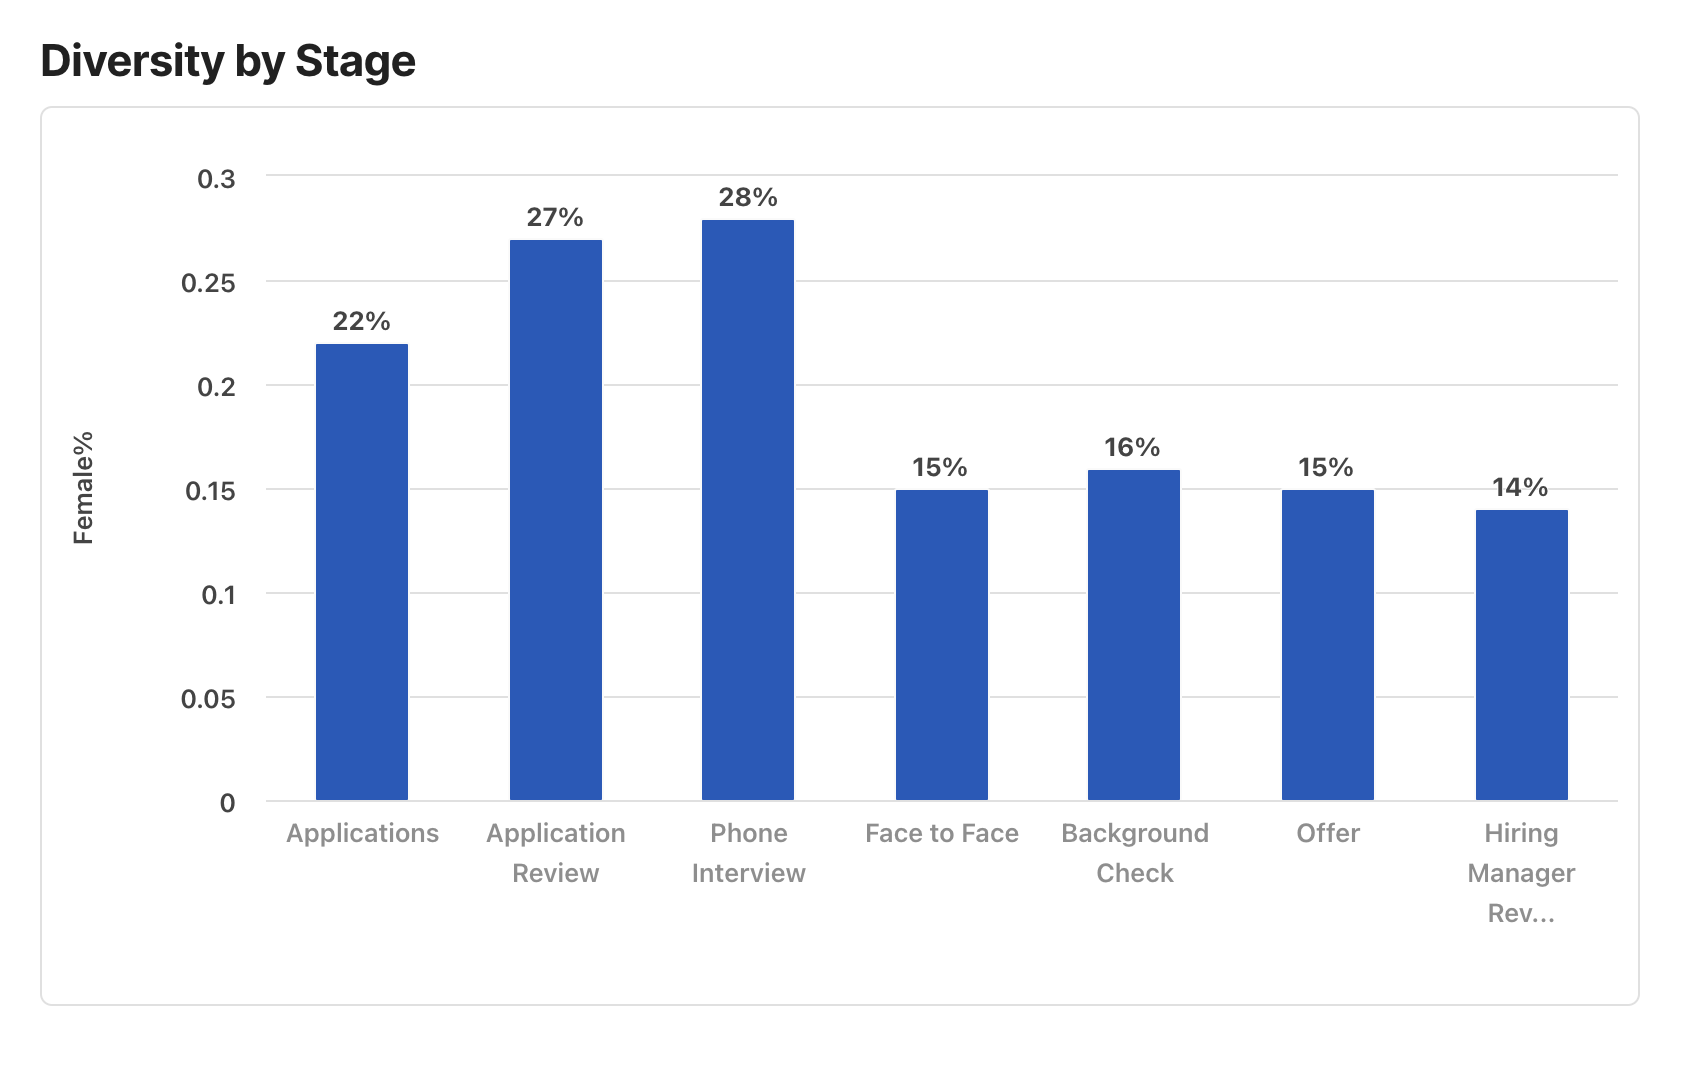Select the Background Check bar
This screenshot has height=1074, width=1686.
coord(1134,635)
